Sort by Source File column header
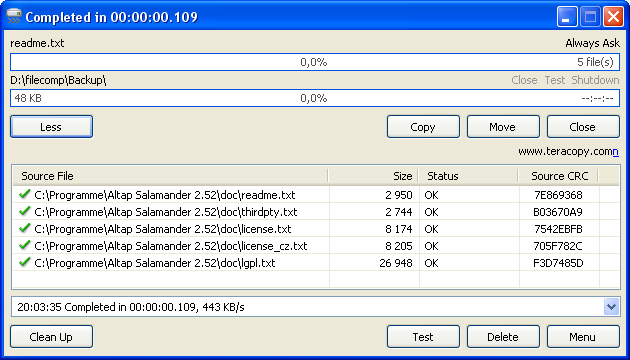 click(x=170, y=176)
